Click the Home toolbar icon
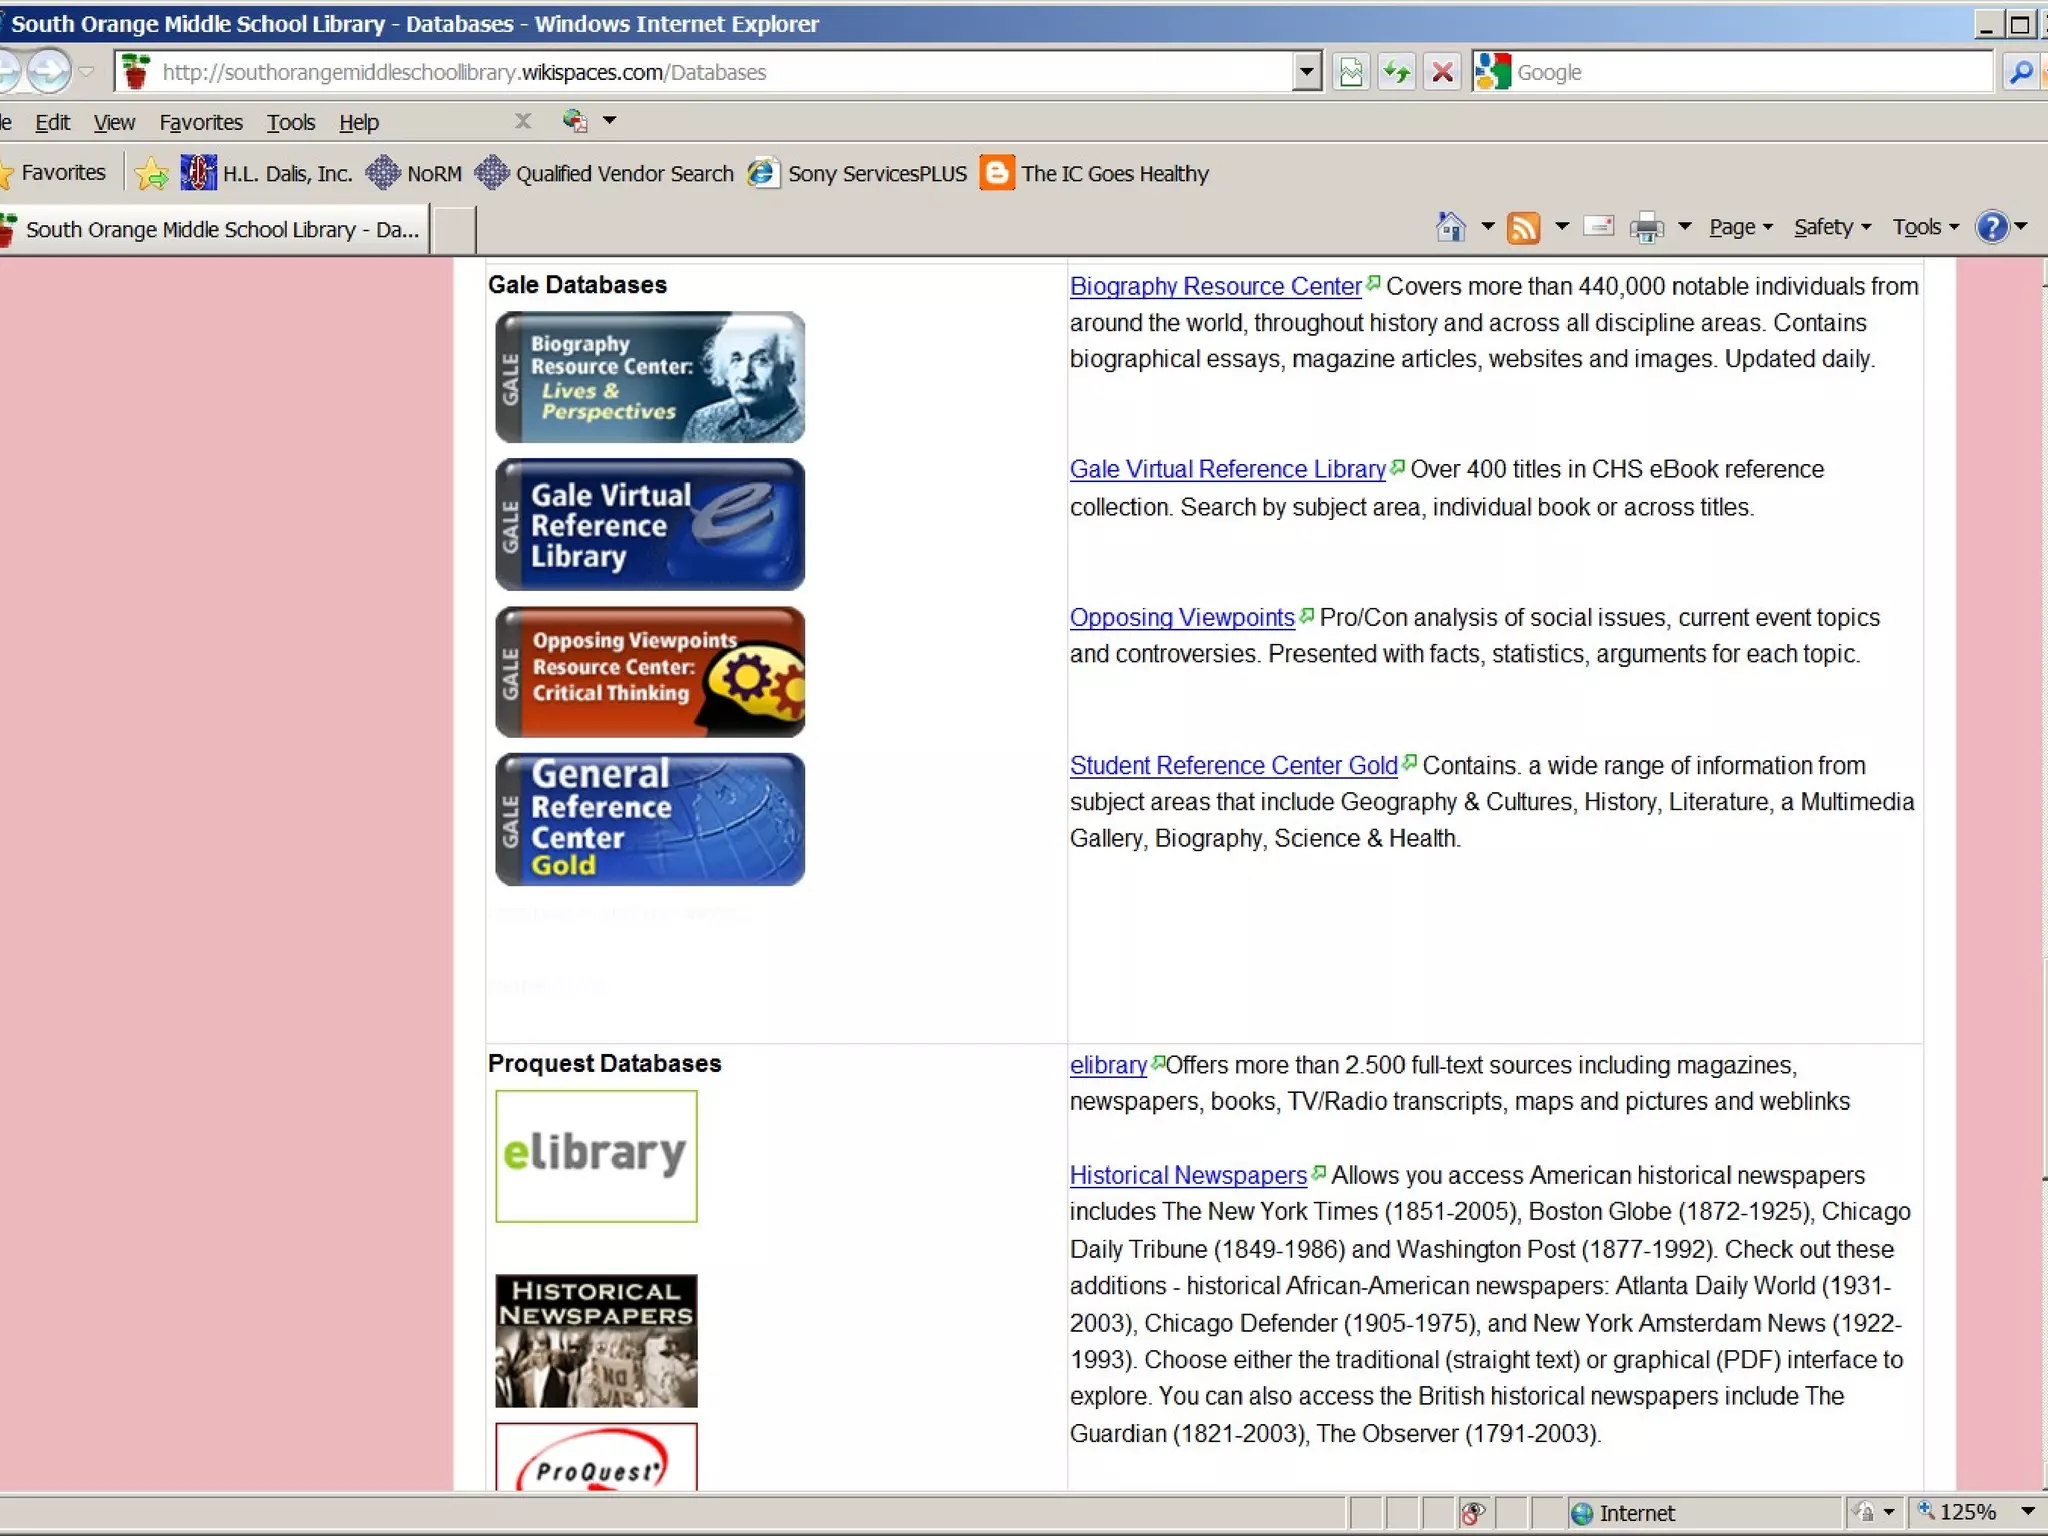 point(1450,228)
